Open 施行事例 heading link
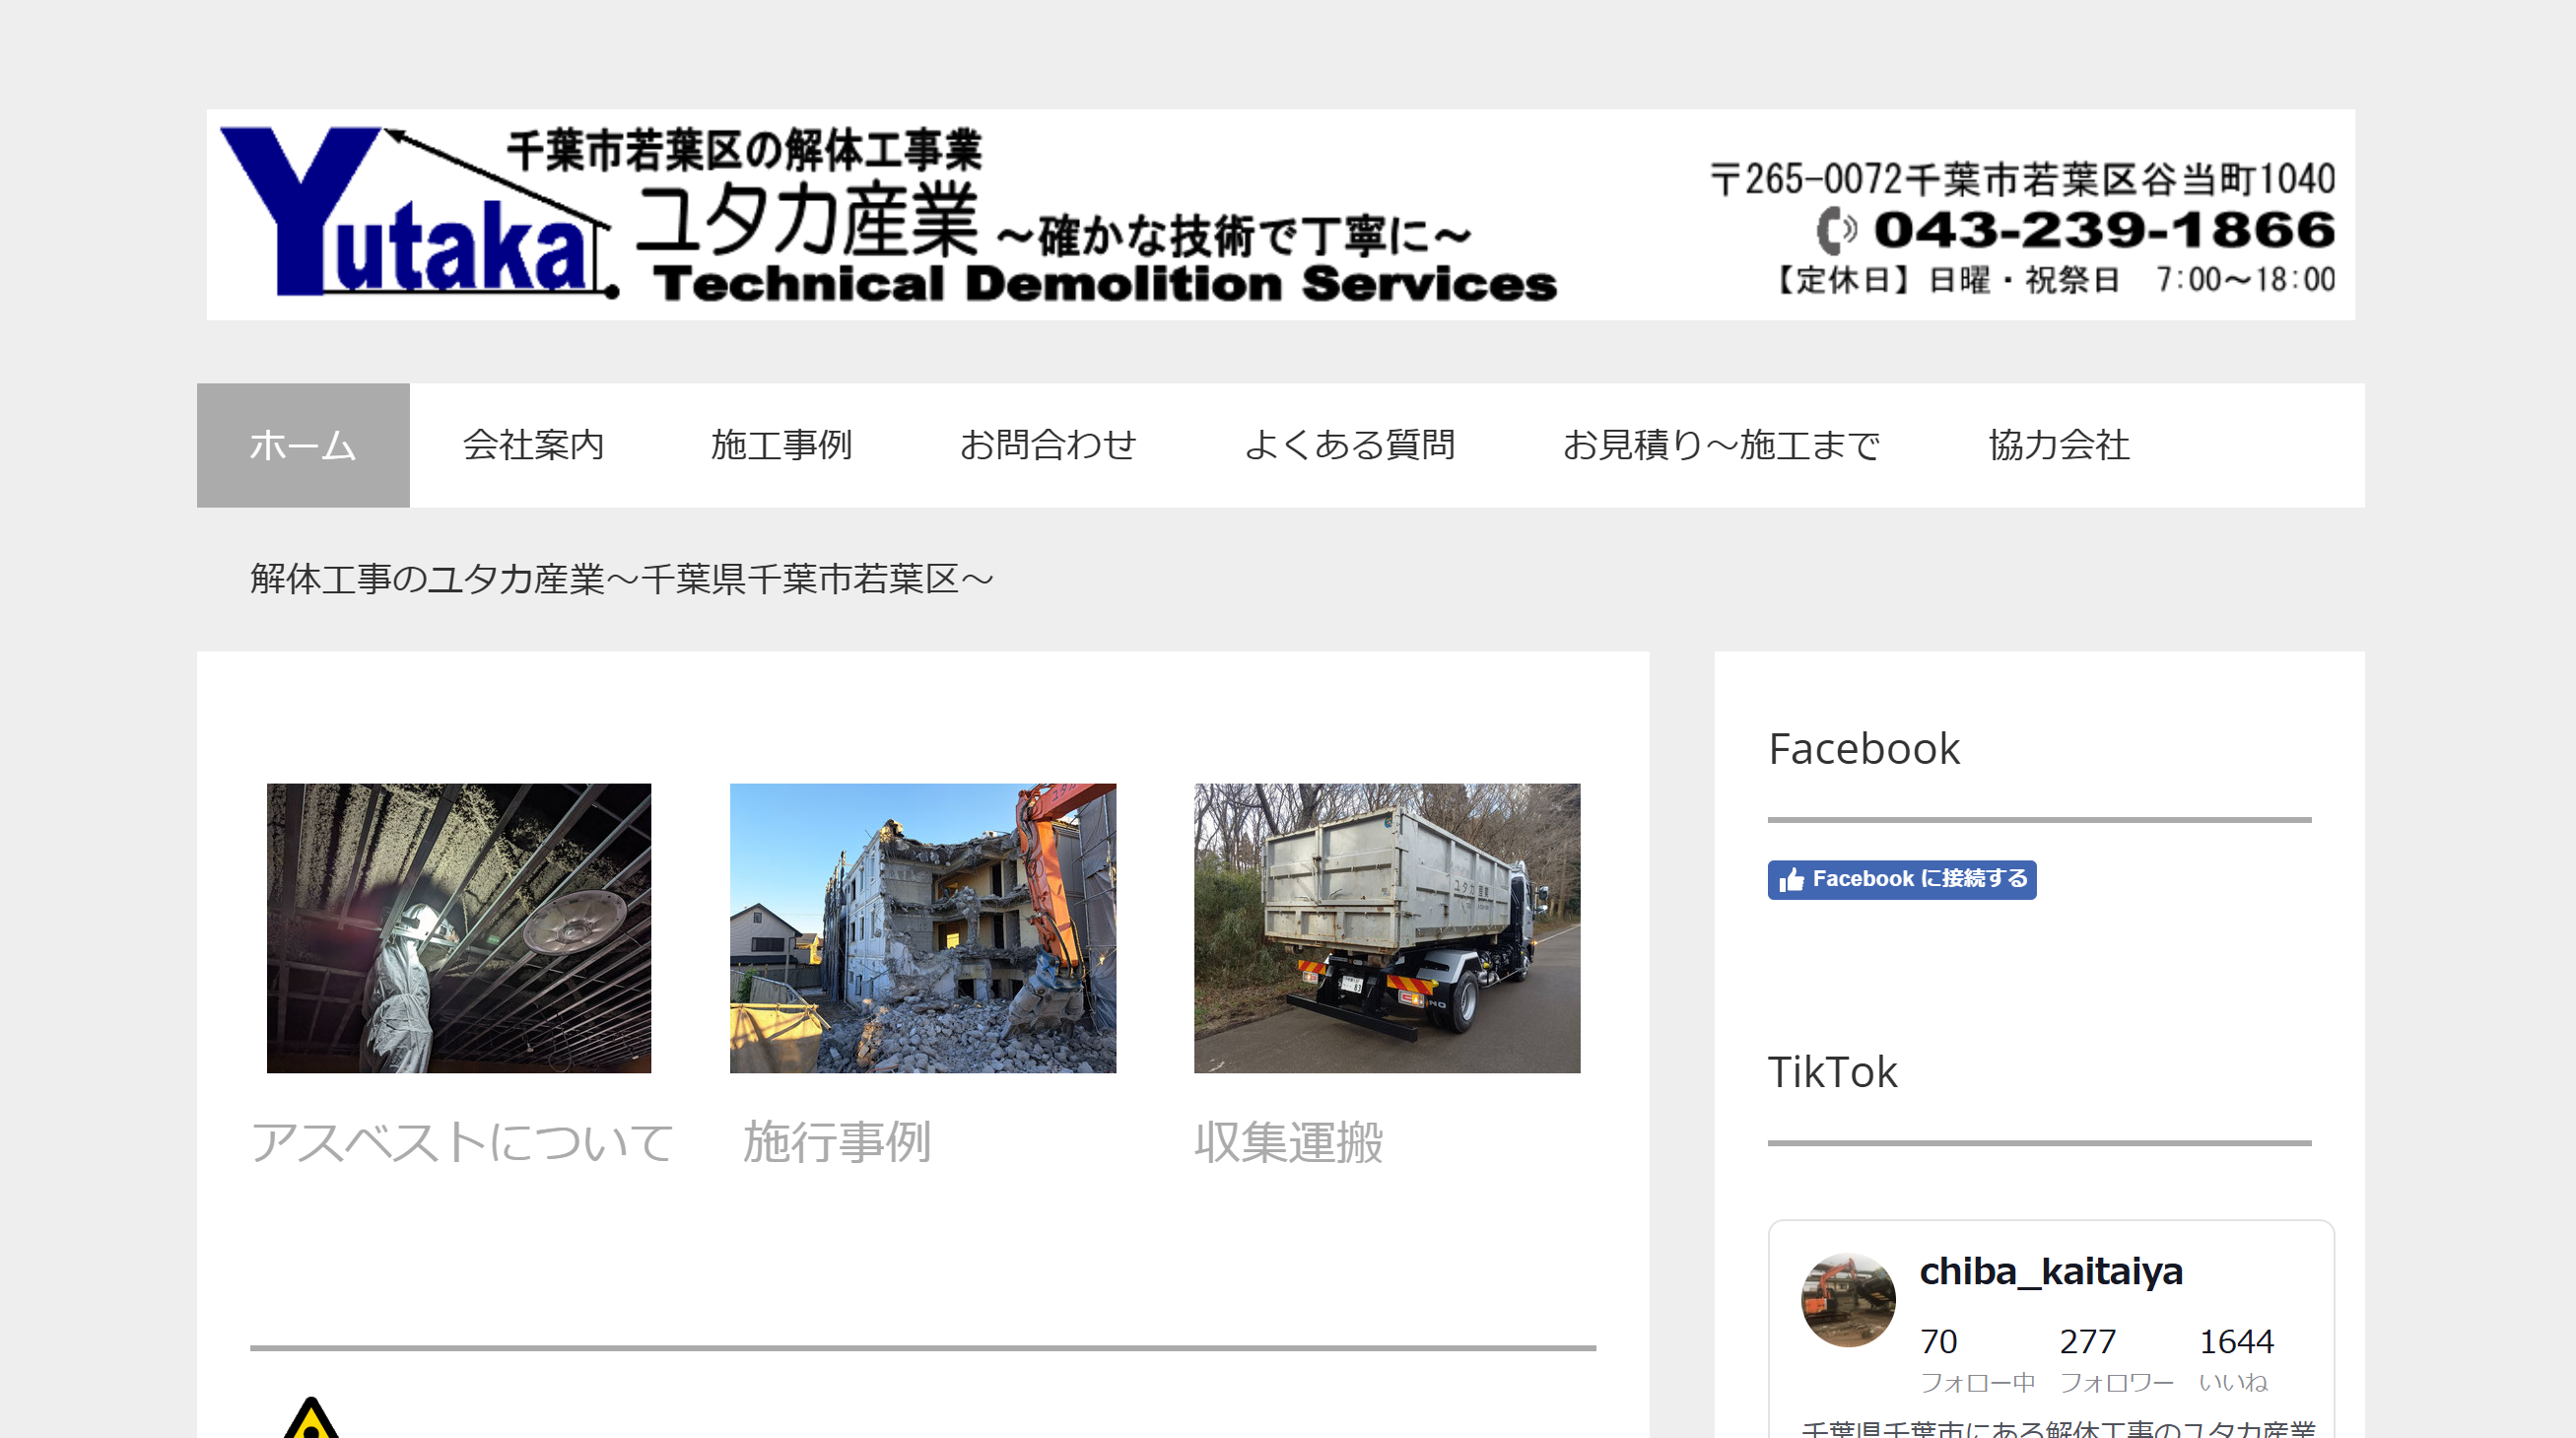The width and height of the screenshot is (2576, 1438). pyautogui.click(x=837, y=1142)
